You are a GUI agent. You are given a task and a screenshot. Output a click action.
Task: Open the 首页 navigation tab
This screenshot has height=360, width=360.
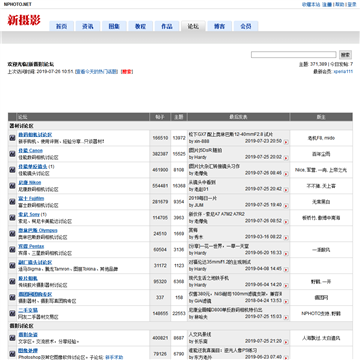[61, 26]
